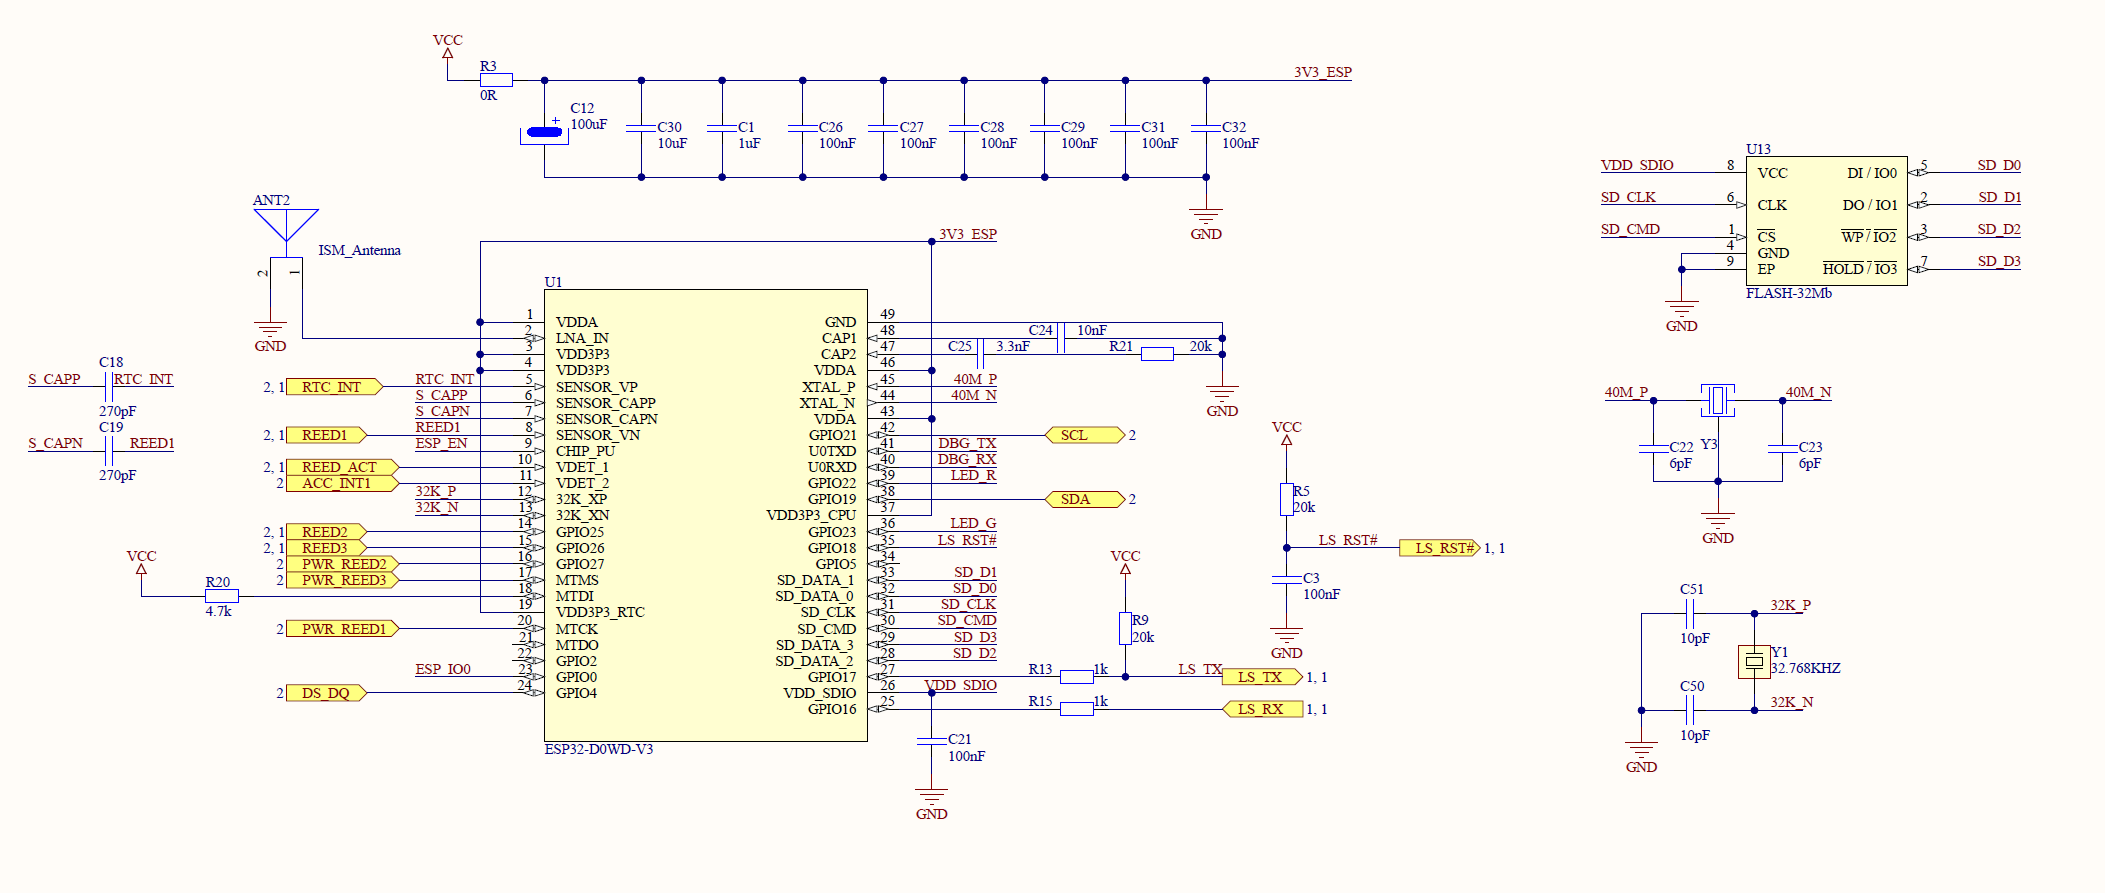Click the ESP_IO0 net label

[443, 669]
